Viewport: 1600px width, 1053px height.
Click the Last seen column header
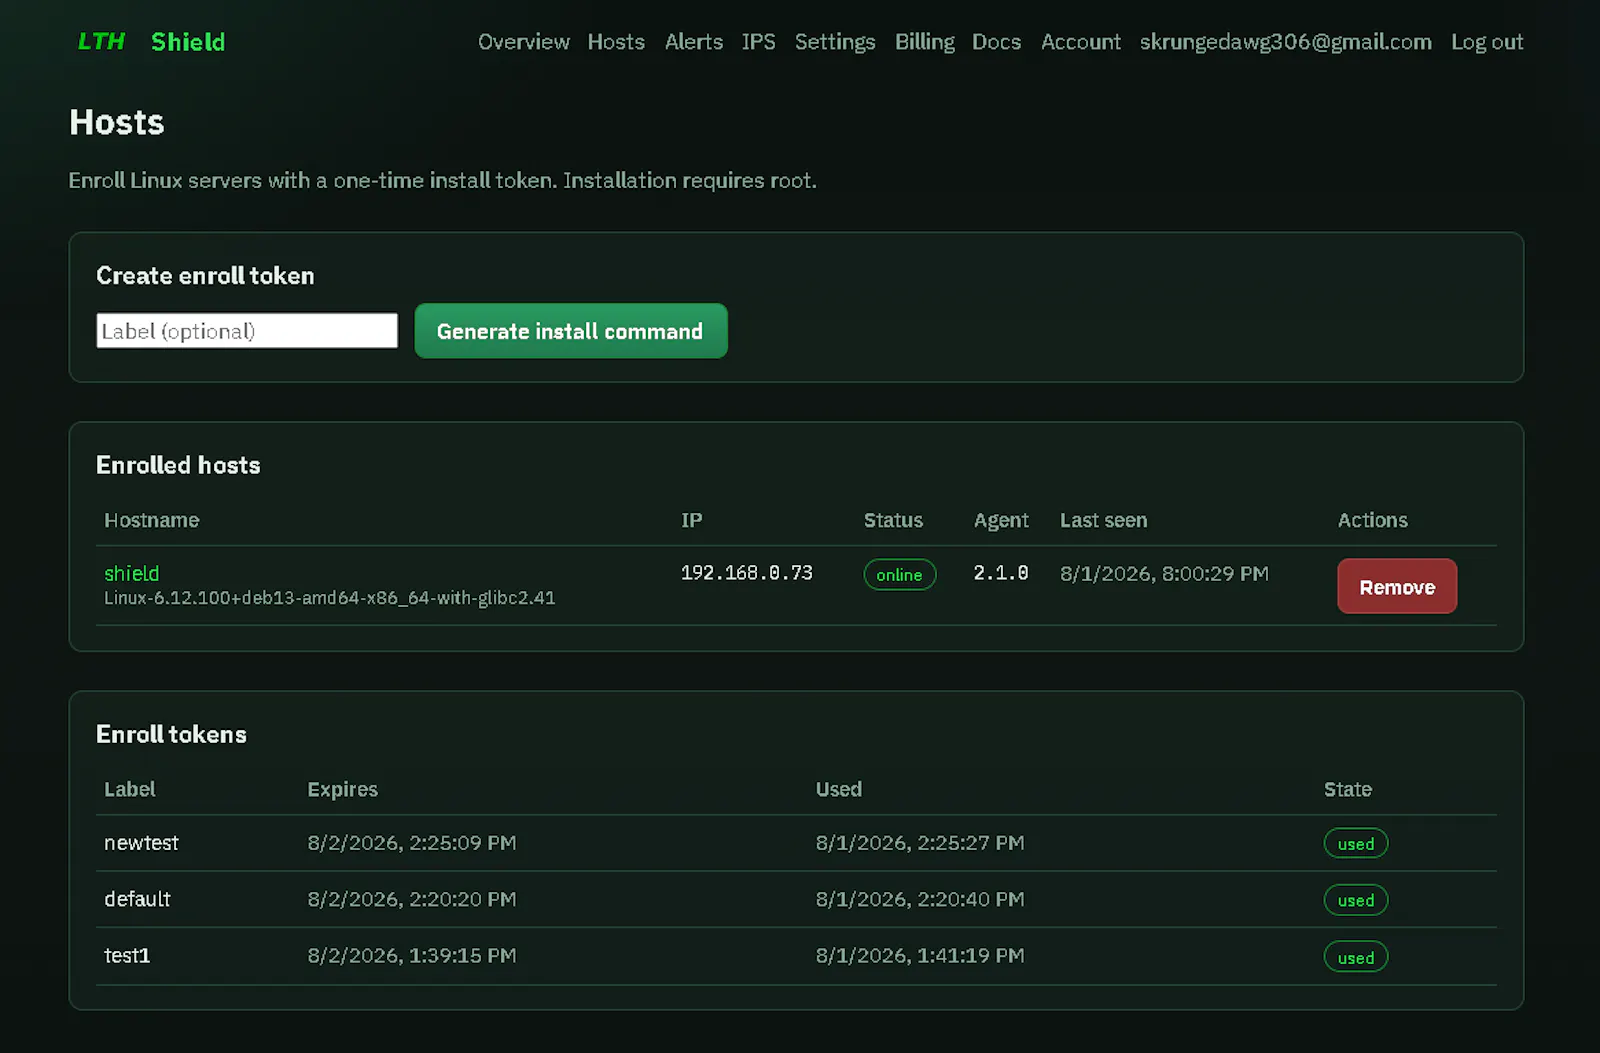coord(1104,520)
